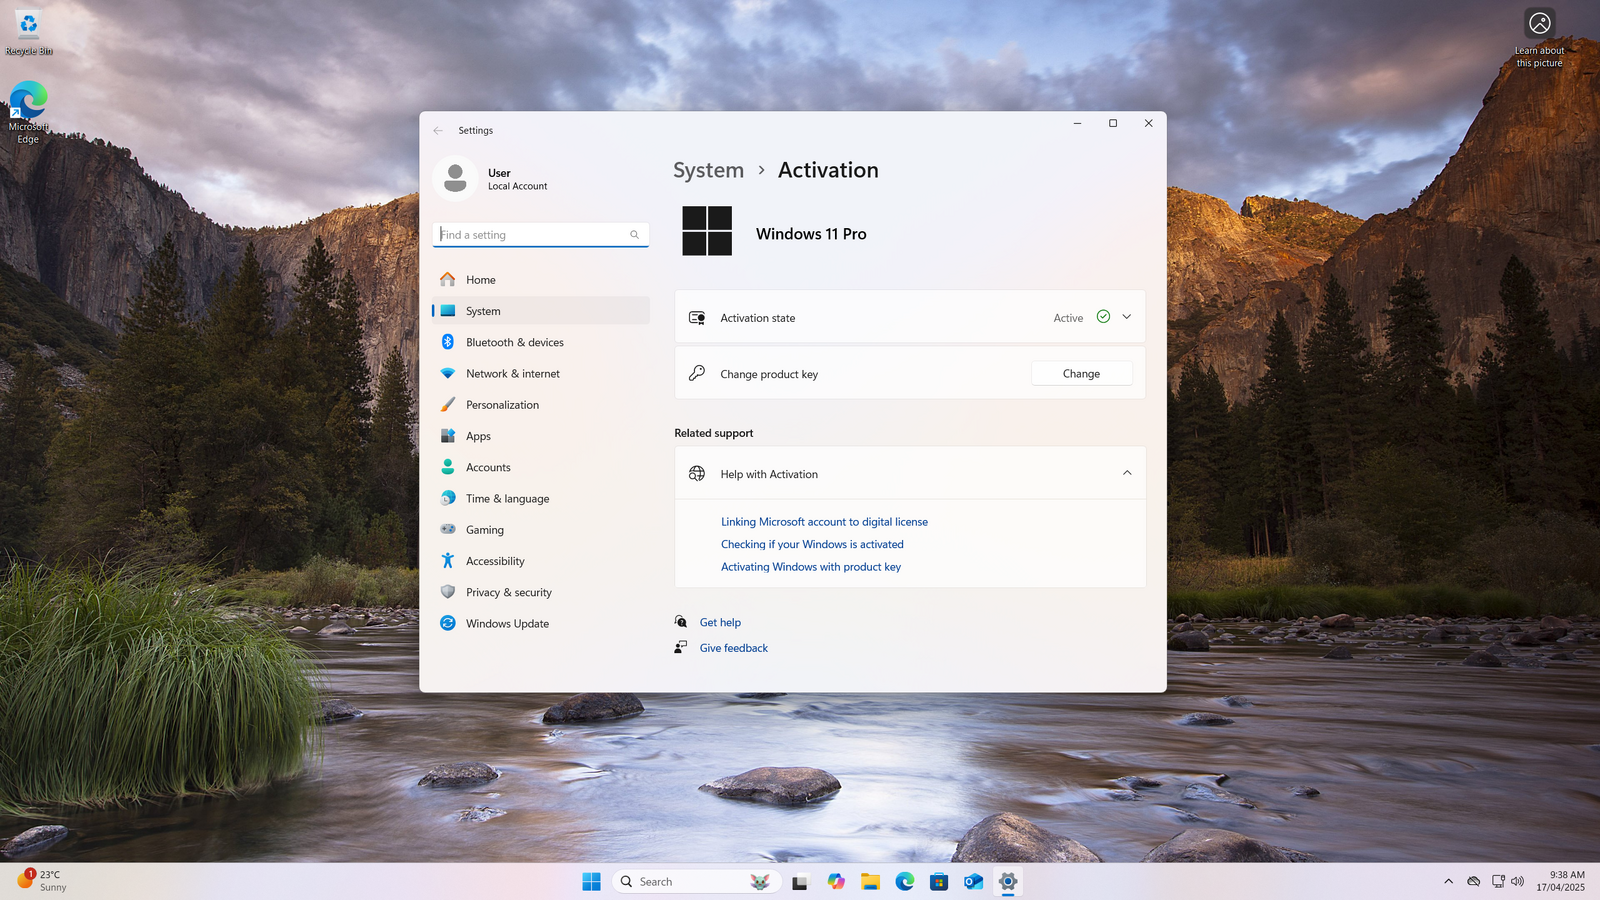
Task: Click the Bluetooth & devices icon
Action: 448,342
